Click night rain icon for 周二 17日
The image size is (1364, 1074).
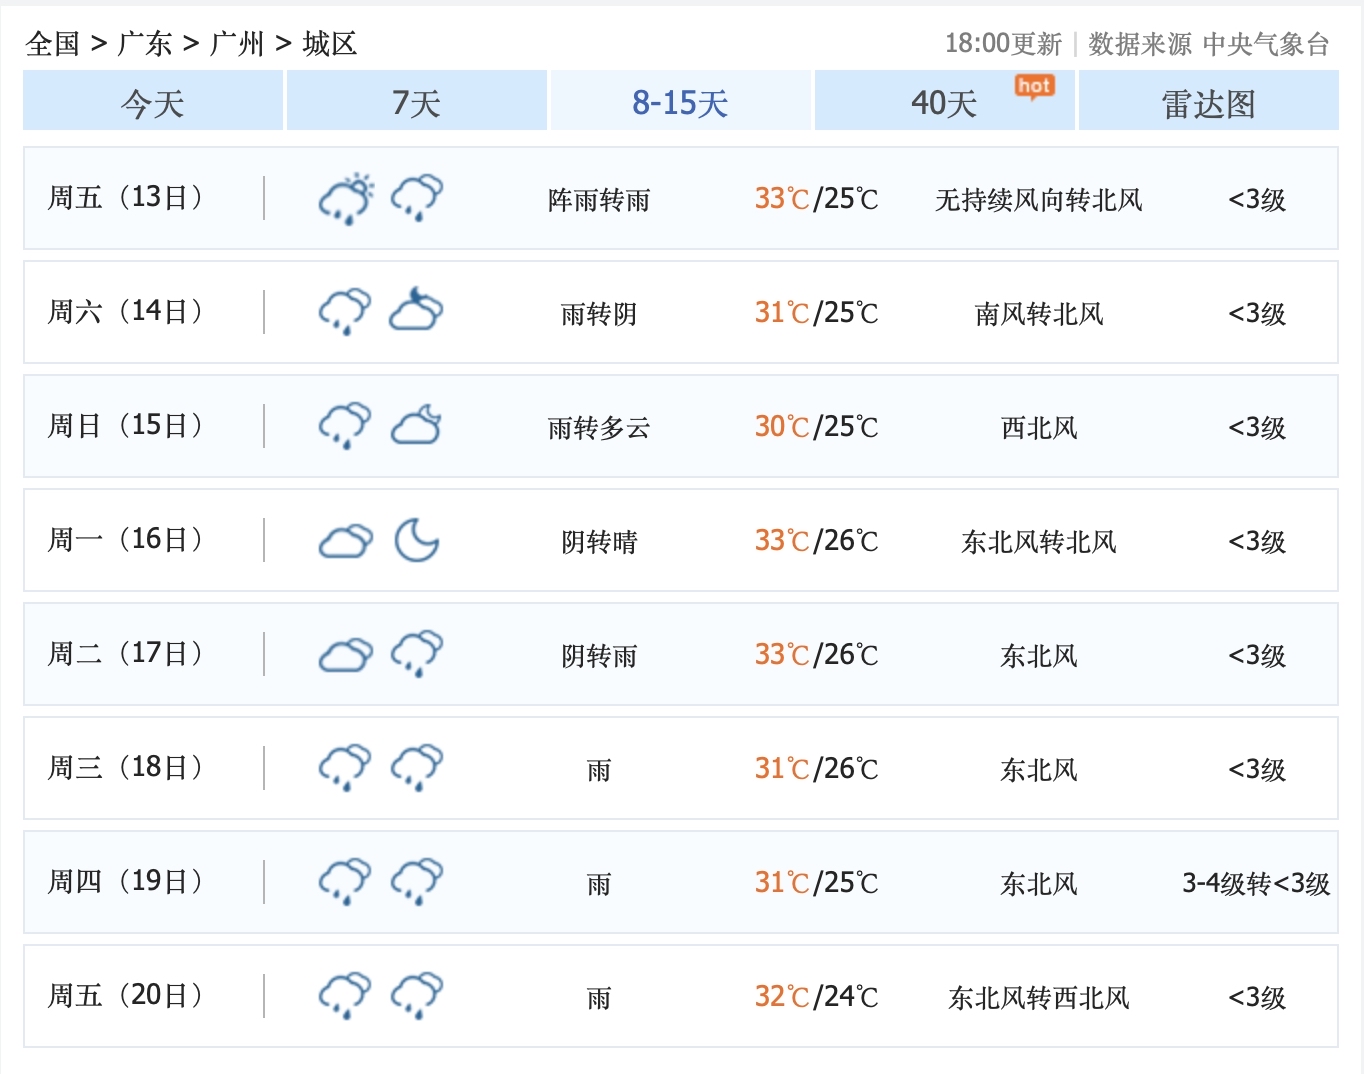tap(417, 654)
